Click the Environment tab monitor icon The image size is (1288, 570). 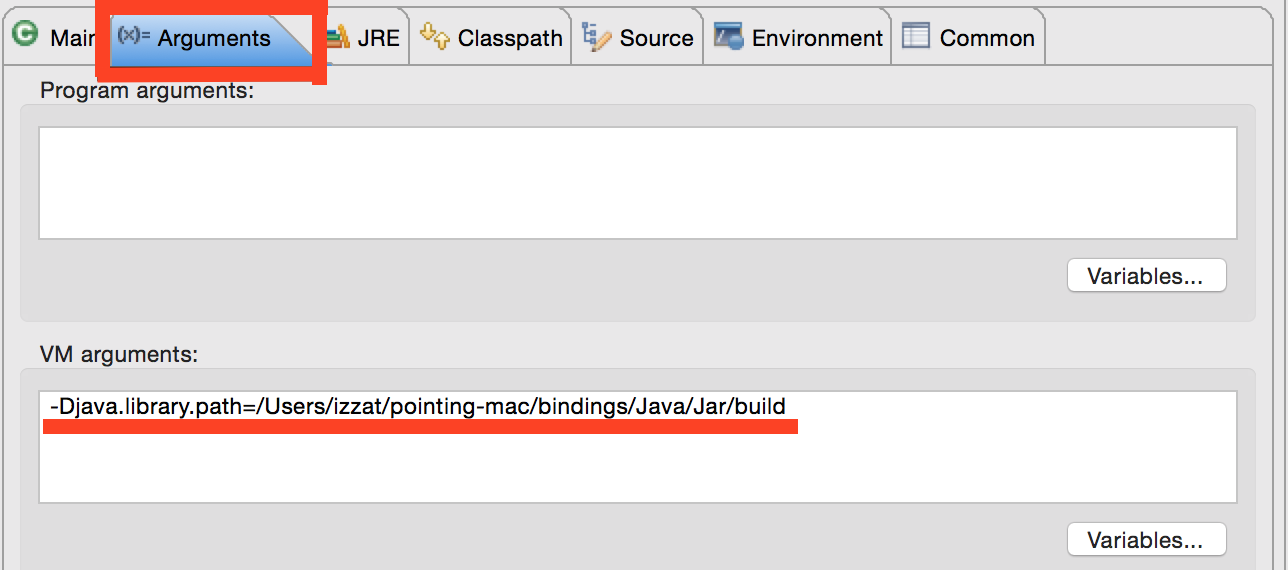coord(728,37)
